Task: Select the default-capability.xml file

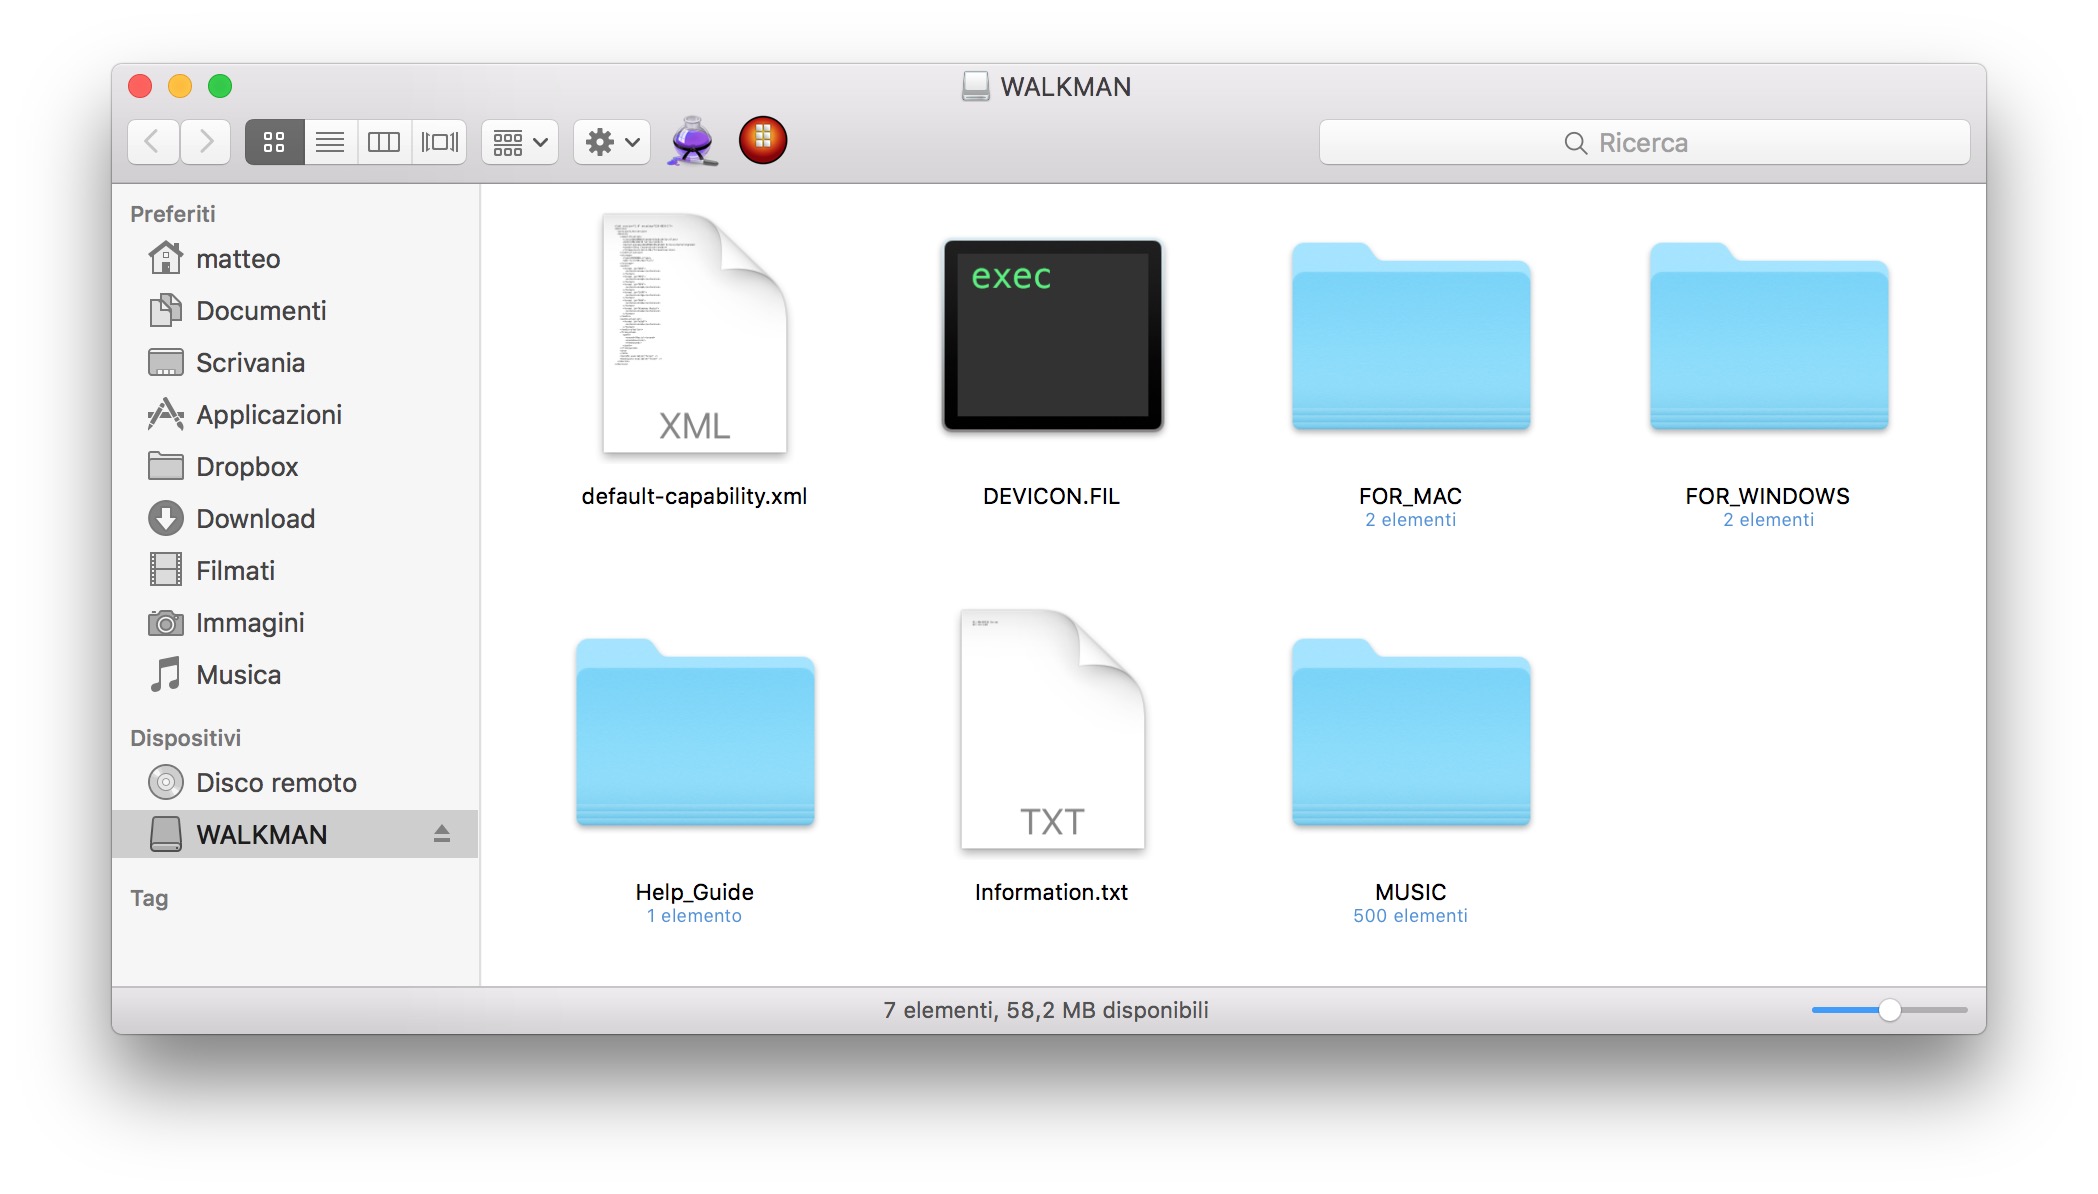Action: point(694,336)
